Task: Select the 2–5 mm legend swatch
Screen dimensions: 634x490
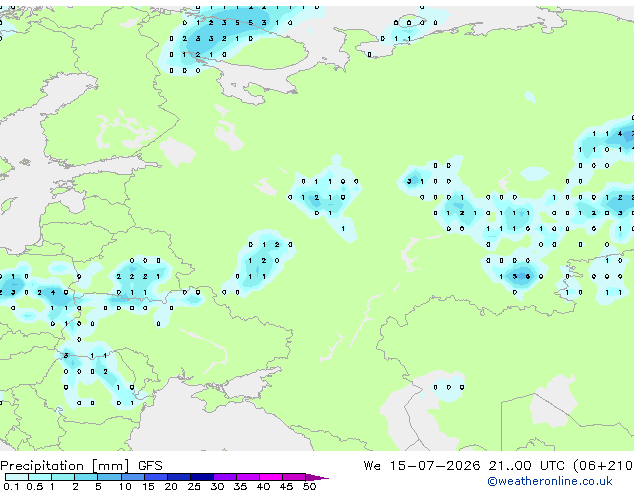Action: click(86, 477)
